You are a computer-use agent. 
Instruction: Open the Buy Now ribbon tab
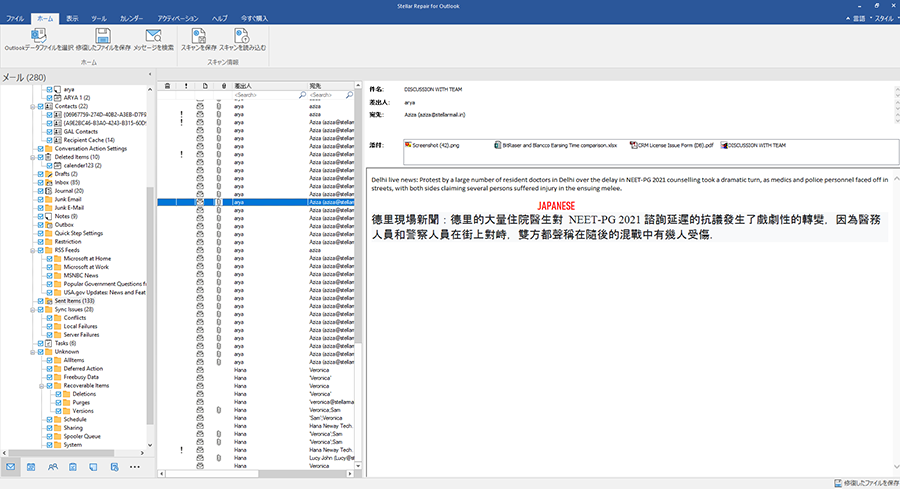pos(254,18)
